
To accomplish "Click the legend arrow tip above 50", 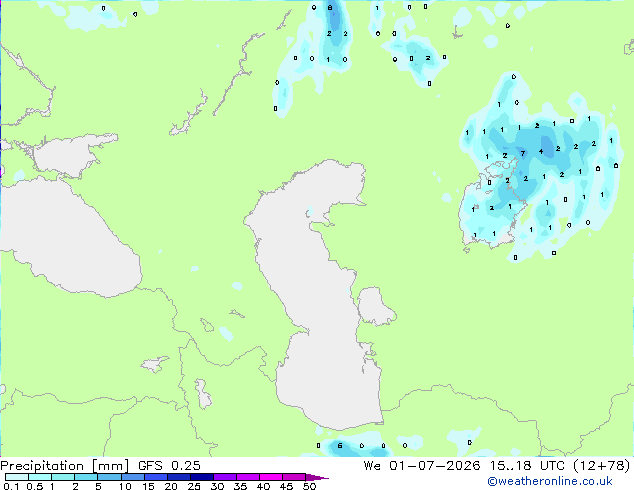I will [317, 477].
